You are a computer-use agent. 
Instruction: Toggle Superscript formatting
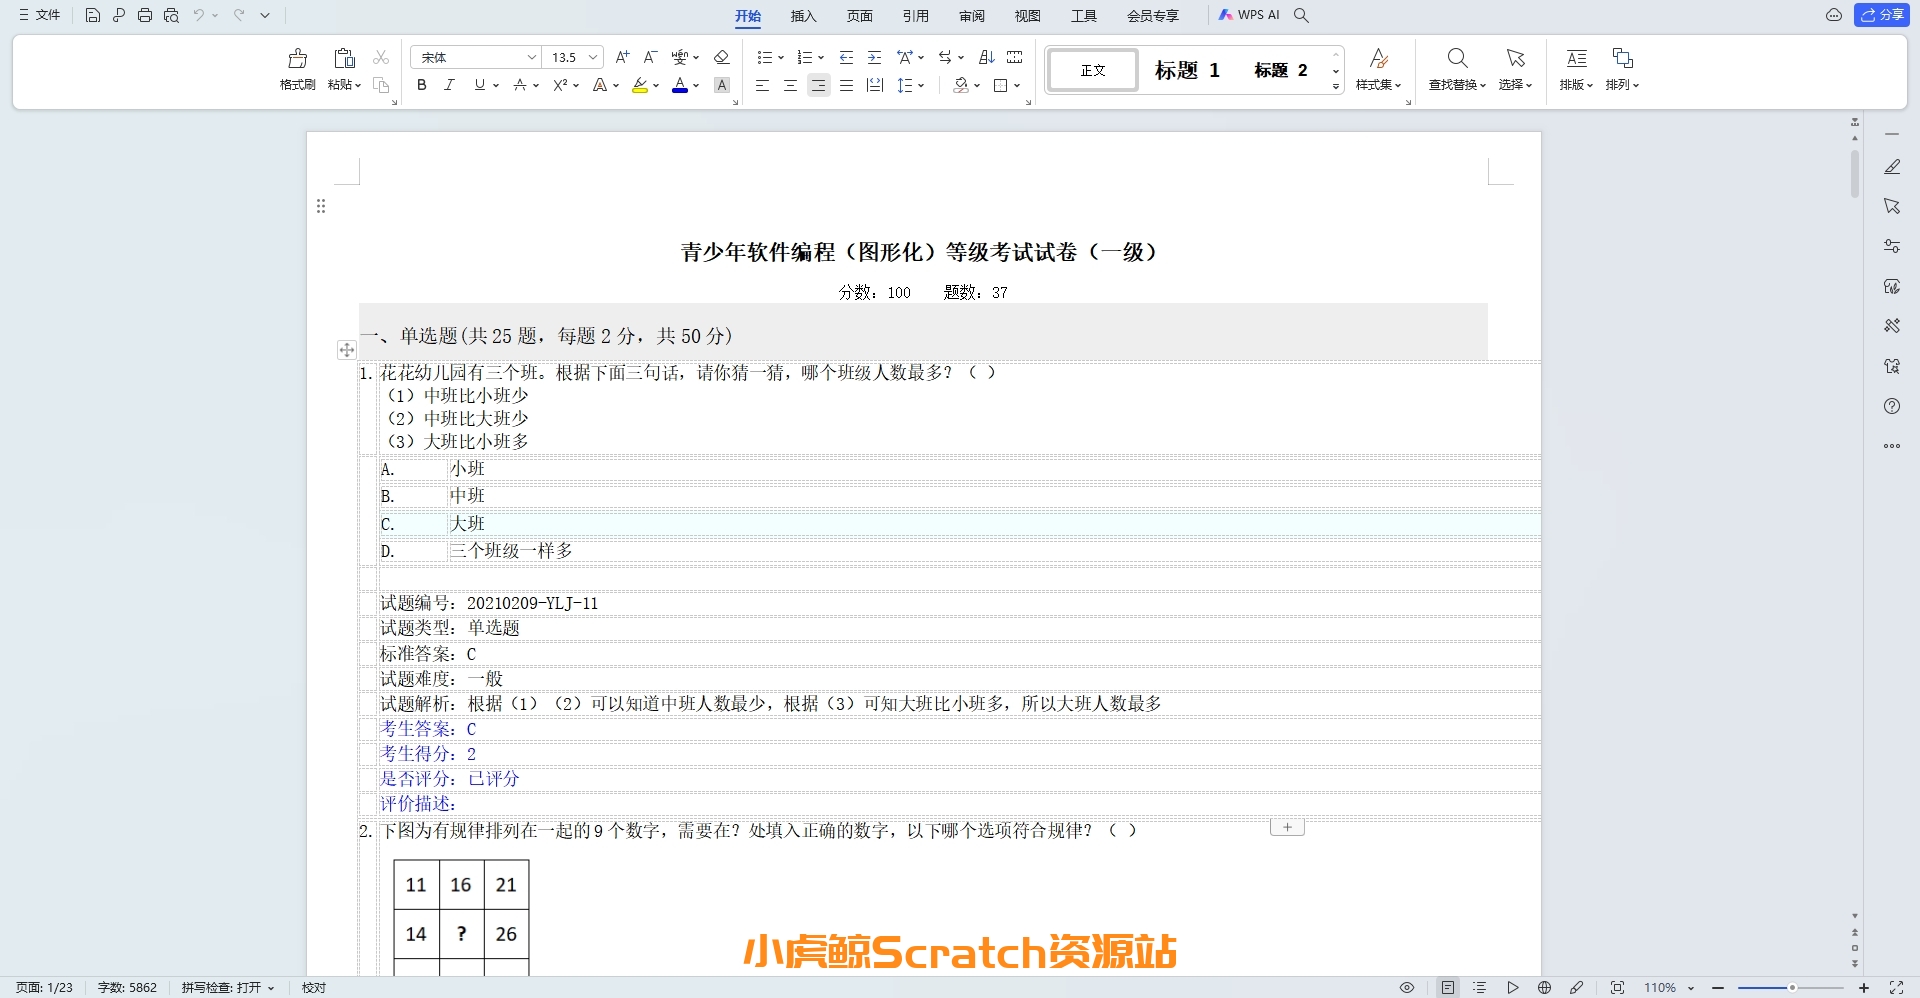coord(560,85)
